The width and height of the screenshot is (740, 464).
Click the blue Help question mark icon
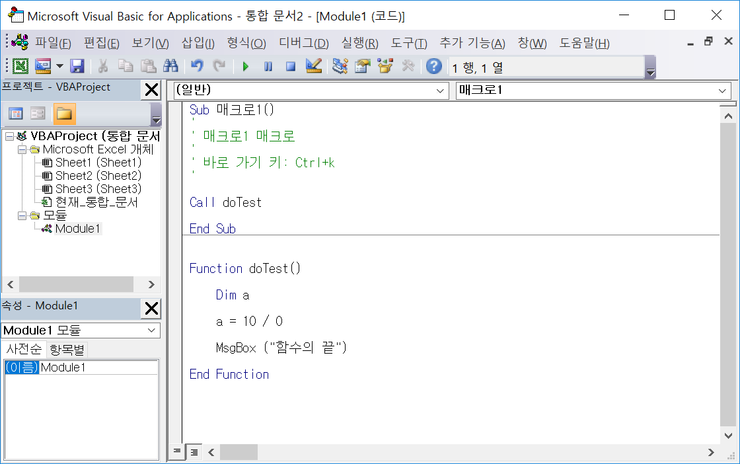pos(434,66)
